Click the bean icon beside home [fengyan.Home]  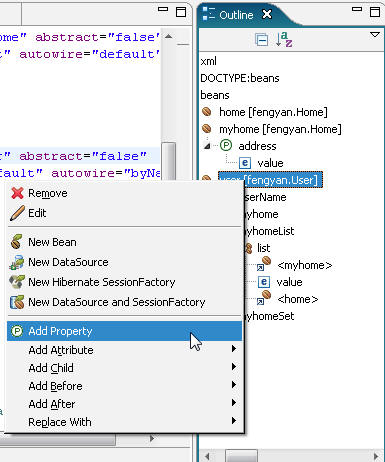pyautogui.click(x=207, y=111)
